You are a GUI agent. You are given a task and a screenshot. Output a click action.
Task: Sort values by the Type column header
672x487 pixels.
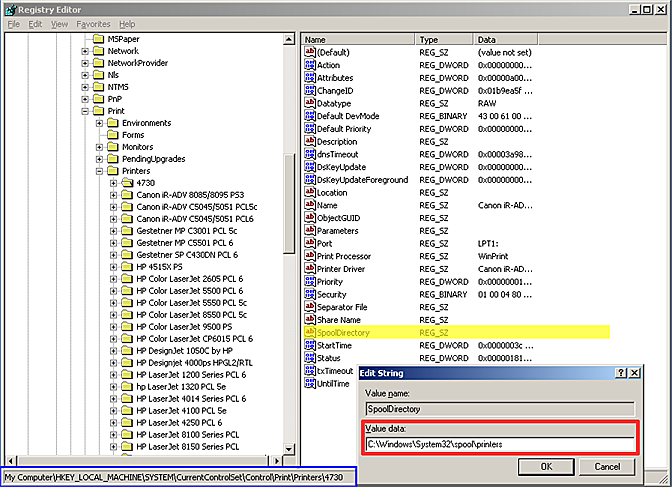point(444,39)
